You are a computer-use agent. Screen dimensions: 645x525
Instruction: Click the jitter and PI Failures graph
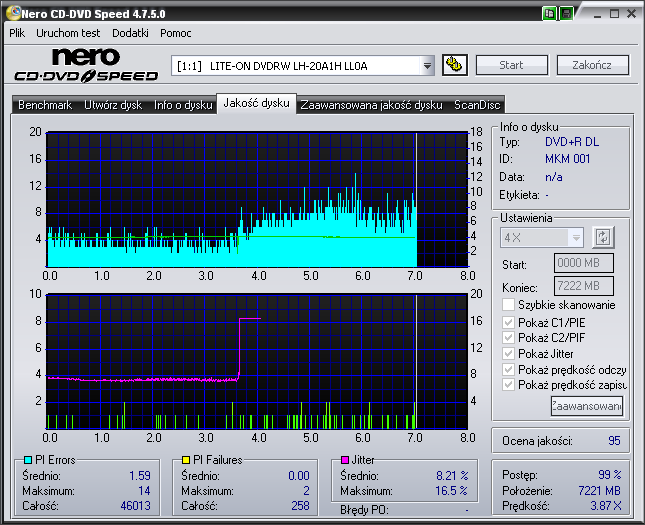pyautogui.click(x=257, y=361)
